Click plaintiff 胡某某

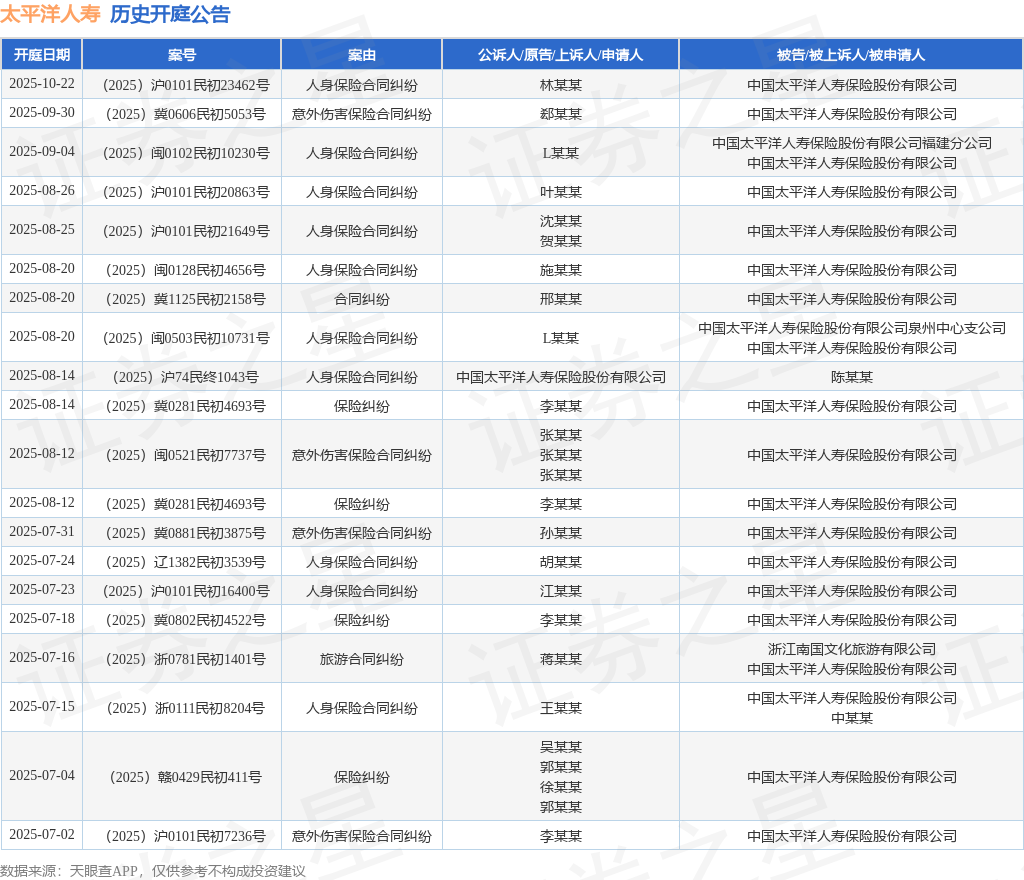pos(561,562)
